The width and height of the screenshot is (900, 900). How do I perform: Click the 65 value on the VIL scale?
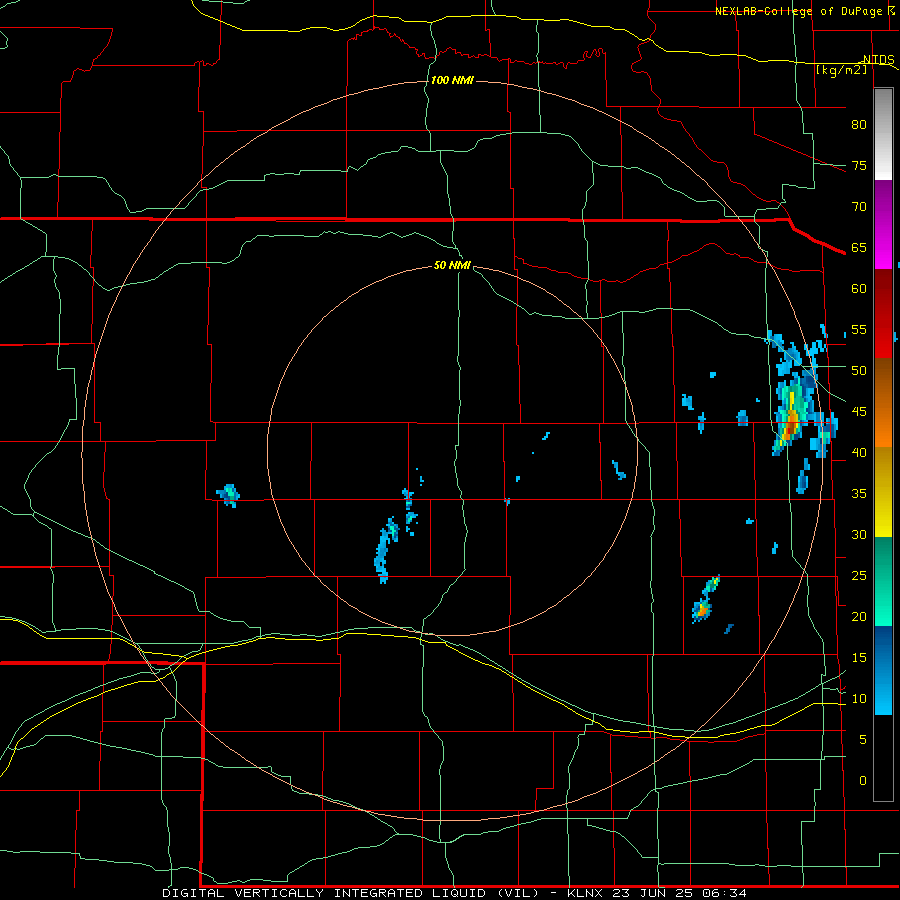tap(859, 247)
